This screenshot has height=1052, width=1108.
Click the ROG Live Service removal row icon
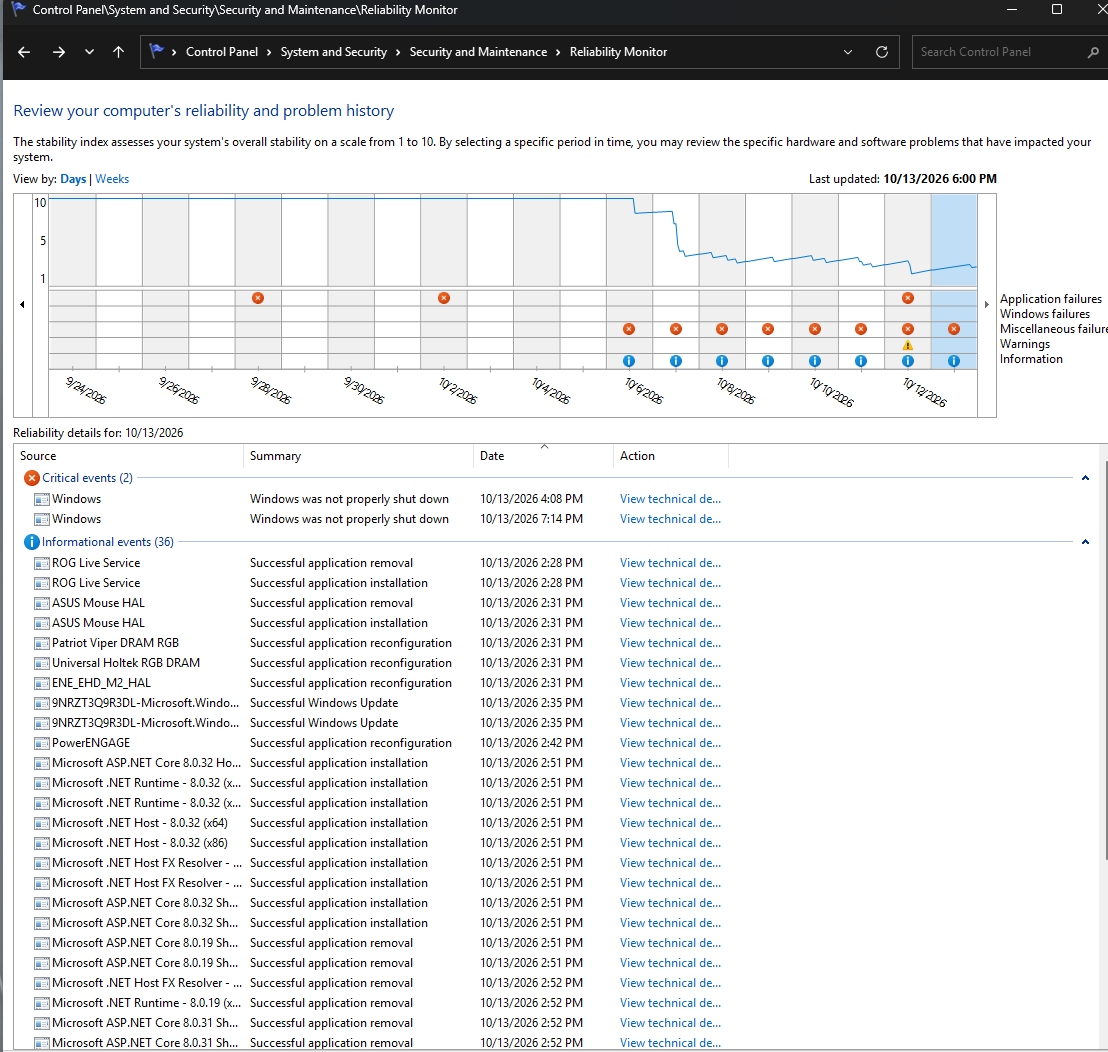pos(42,563)
